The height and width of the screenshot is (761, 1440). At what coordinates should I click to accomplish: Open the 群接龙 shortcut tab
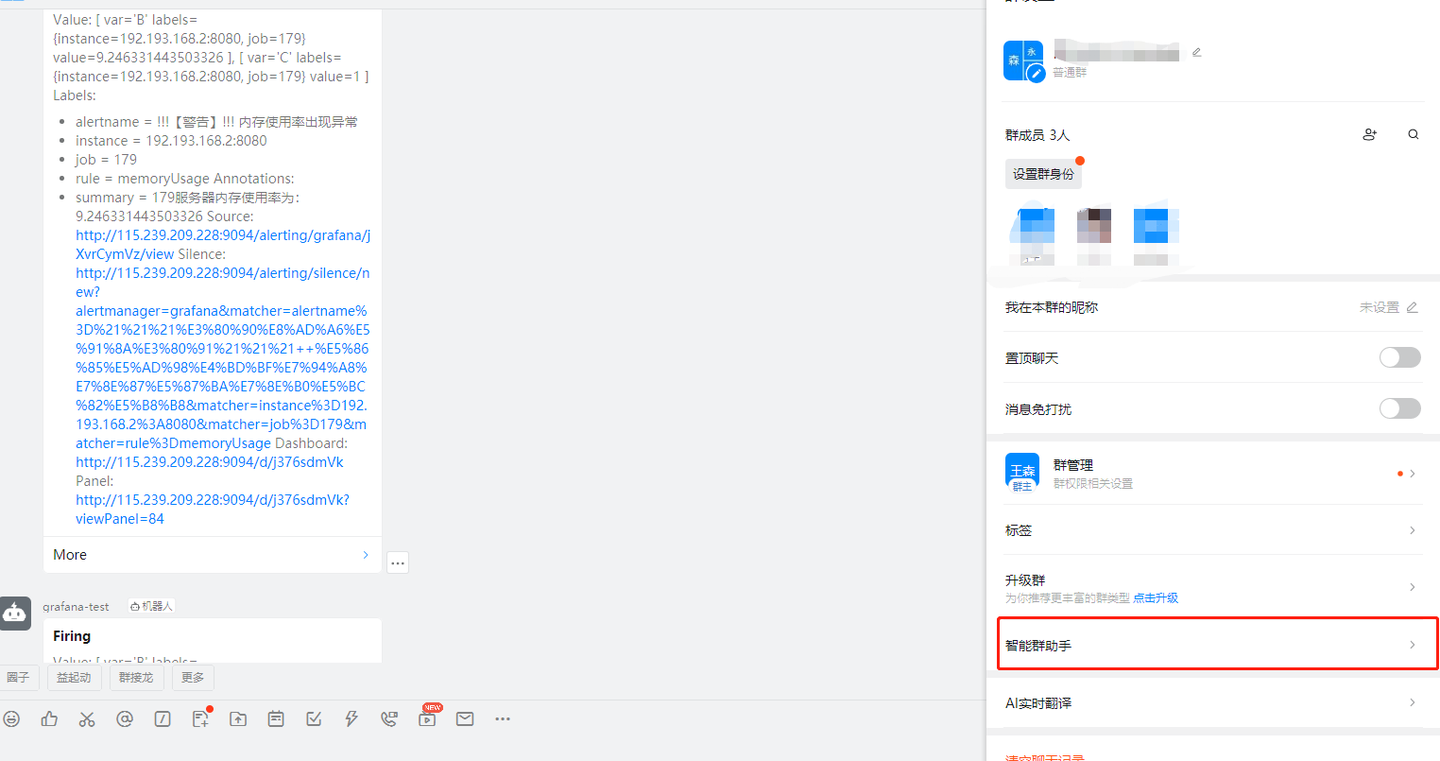(x=136, y=677)
